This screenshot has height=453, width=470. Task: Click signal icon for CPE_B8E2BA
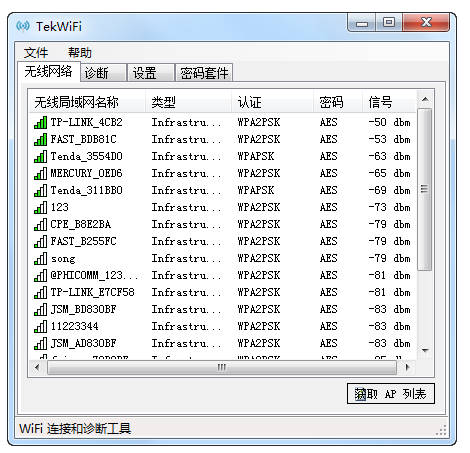coord(40,224)
